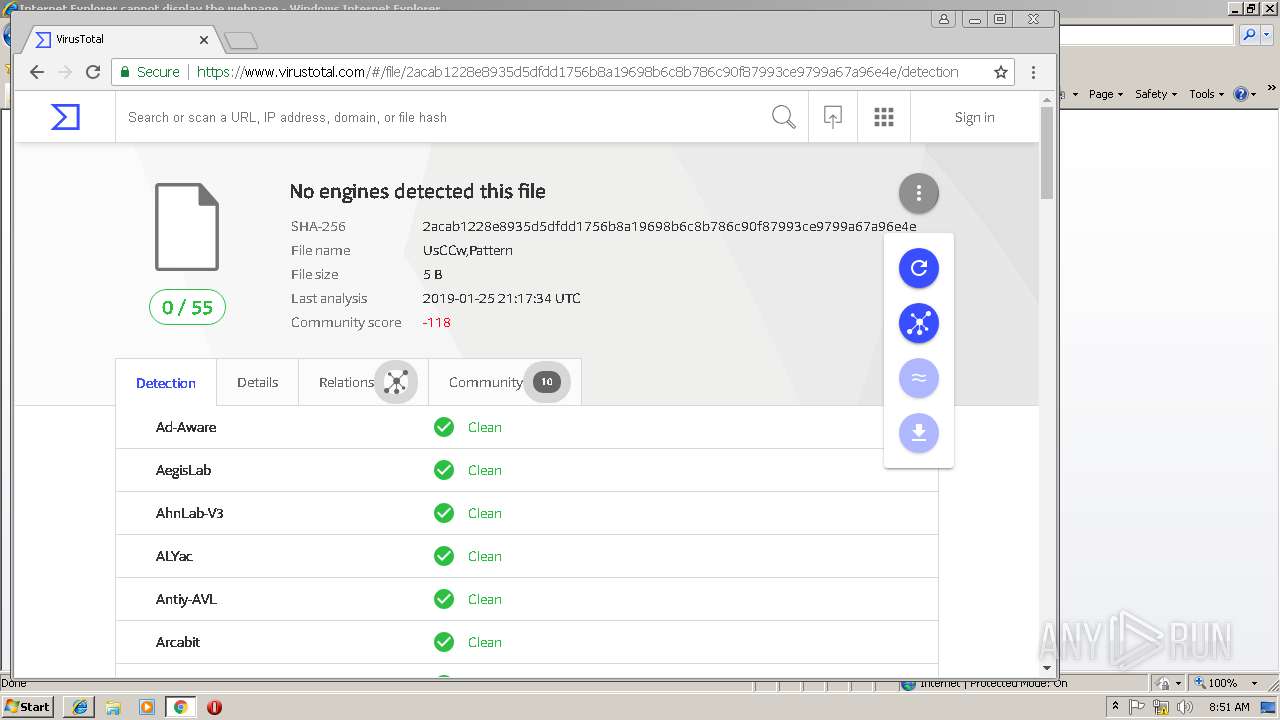Open the Safety menu in Internet Explorer
1280x720 pixels.
tap(1155, 94)
